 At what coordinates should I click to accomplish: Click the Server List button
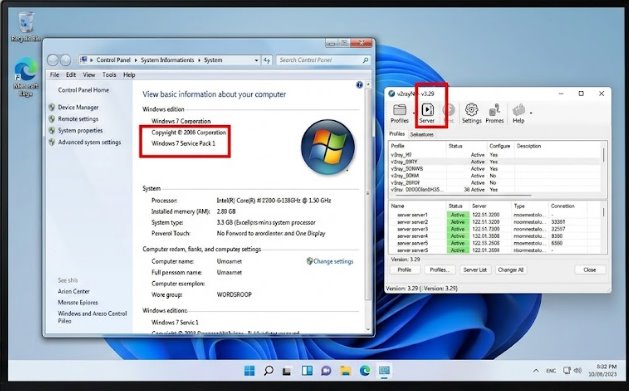pyautogui.click(x=475, y=270)
